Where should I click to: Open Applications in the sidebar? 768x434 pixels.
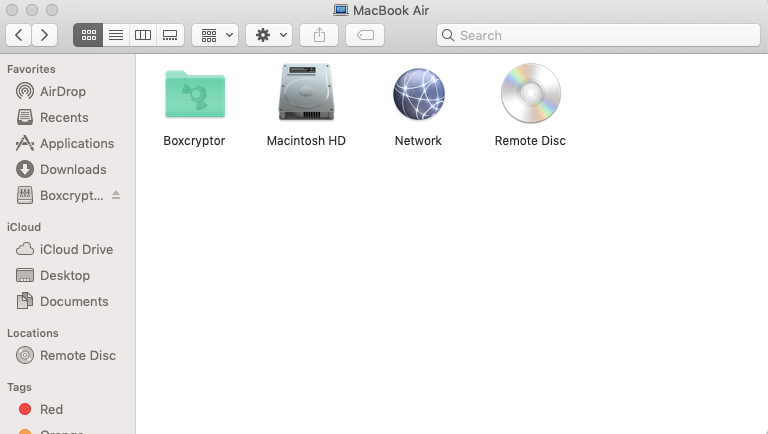click(x=68, y=144)
